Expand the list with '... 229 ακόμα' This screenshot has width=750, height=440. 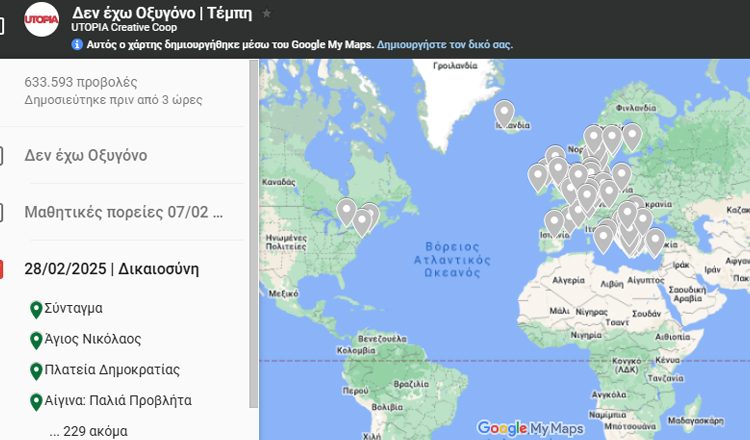88,431
